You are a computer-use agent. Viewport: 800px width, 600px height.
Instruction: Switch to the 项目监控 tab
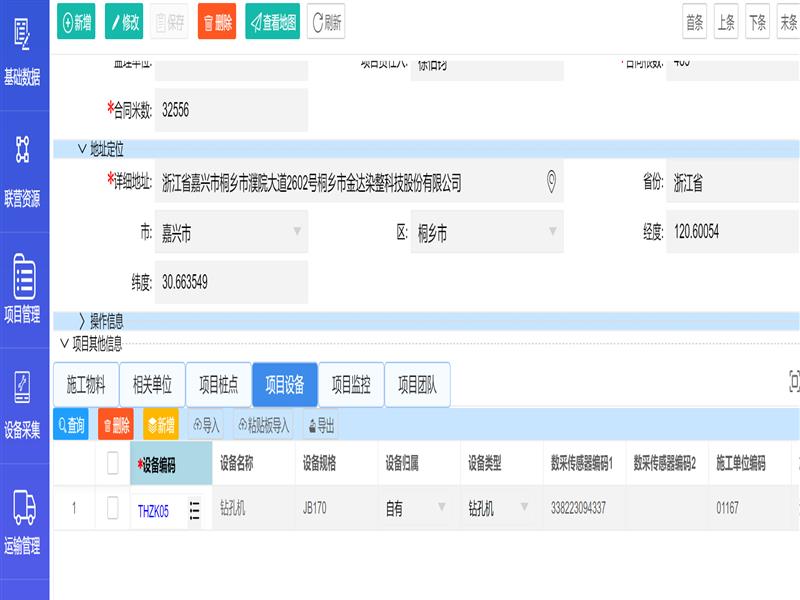[351, 385]
